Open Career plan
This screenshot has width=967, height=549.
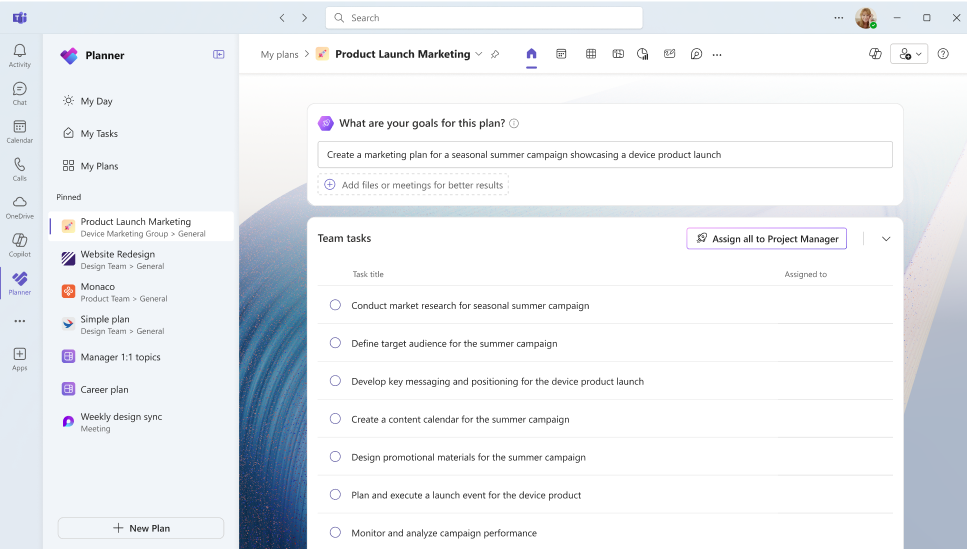tap(142, 389)
